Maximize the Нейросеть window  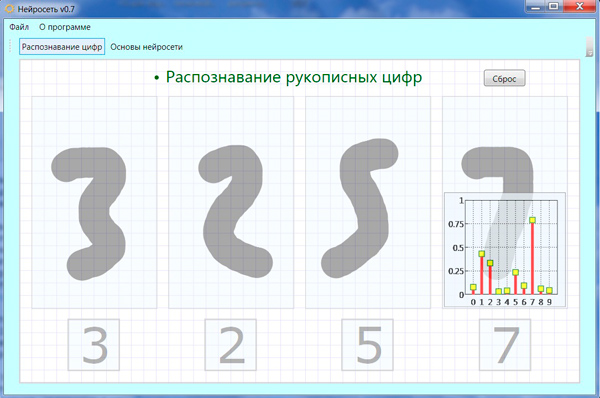553,6
